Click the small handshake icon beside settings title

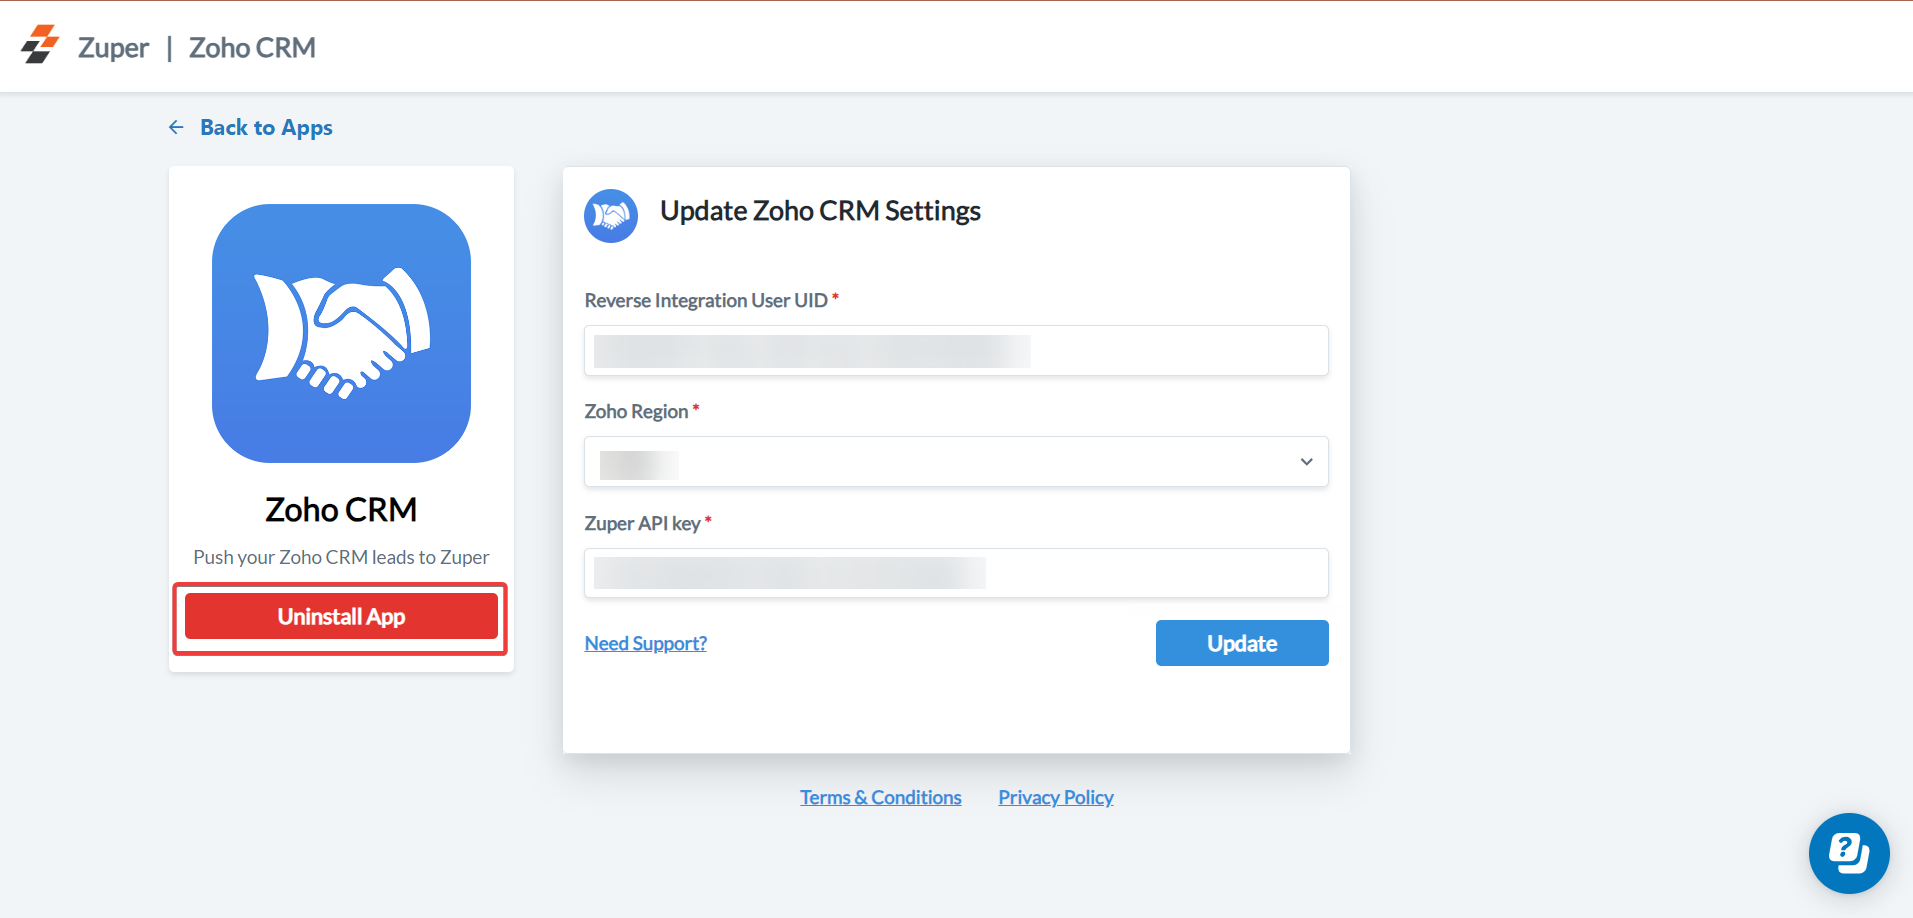611,215
